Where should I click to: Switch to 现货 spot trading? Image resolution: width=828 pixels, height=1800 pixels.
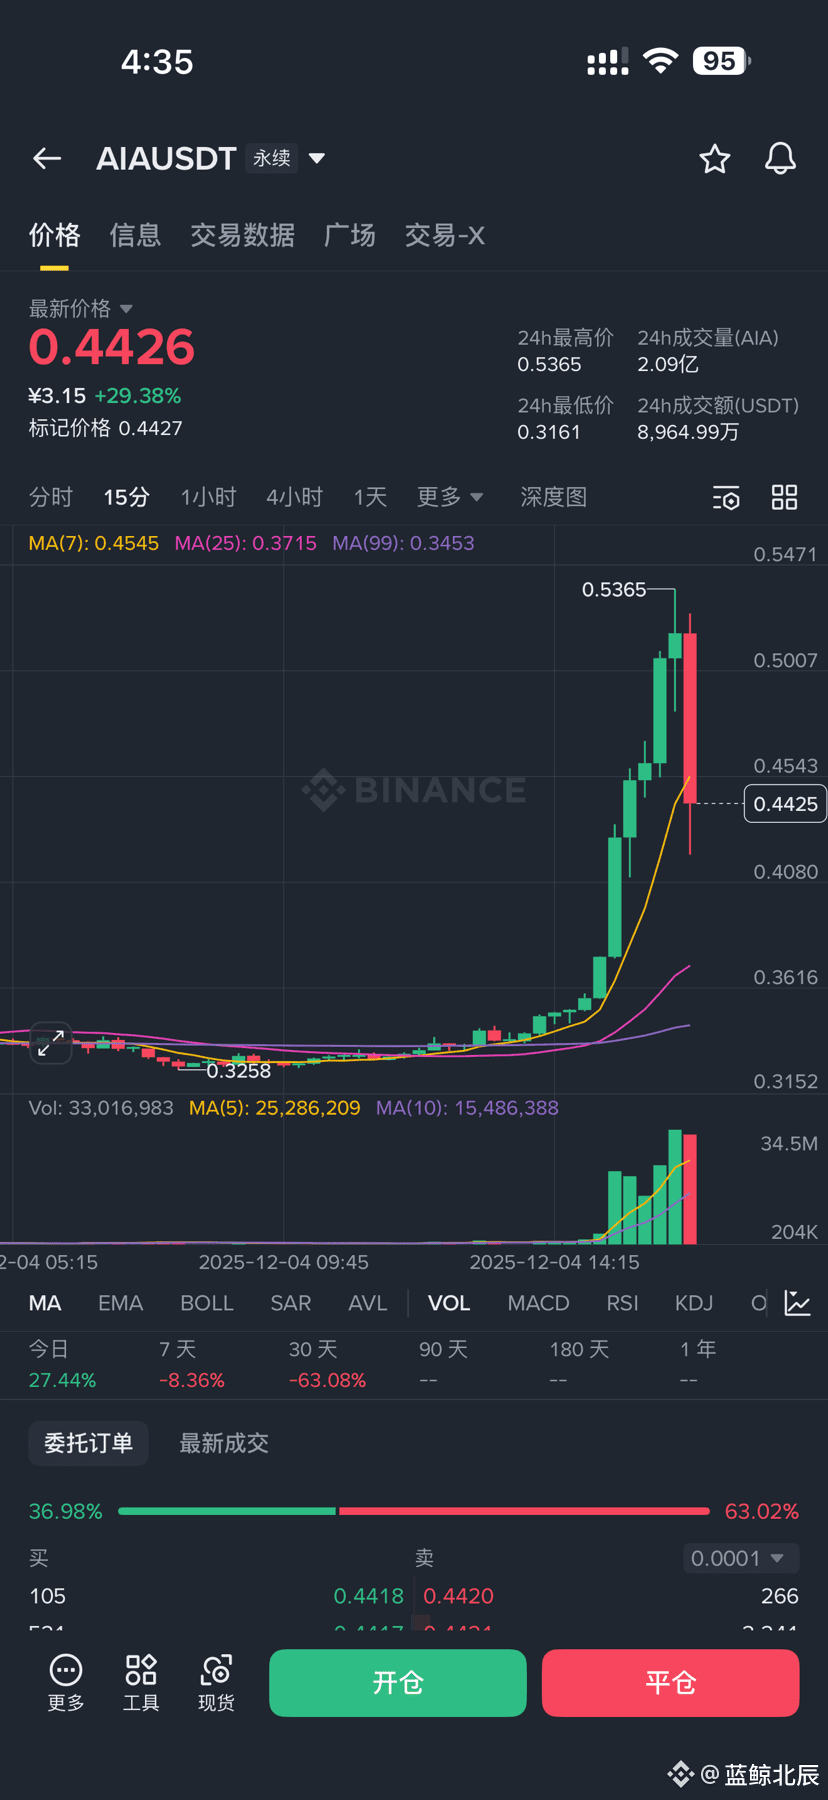(216, 1682)
